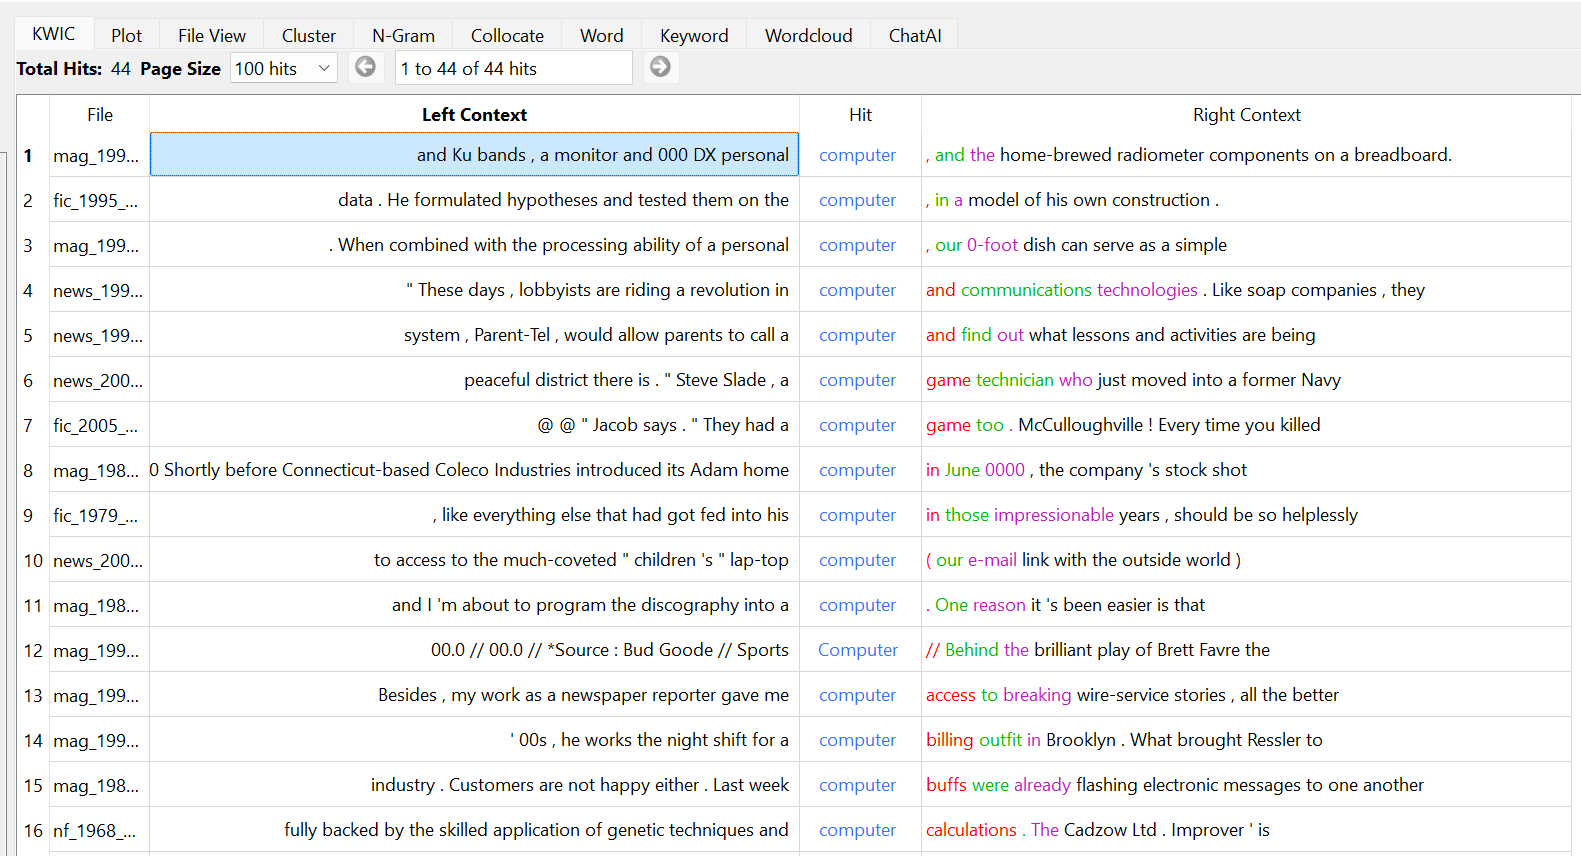Go to next page of hits
The width and height of the screenshot is (1581, 856).
[x=660, y=67]
